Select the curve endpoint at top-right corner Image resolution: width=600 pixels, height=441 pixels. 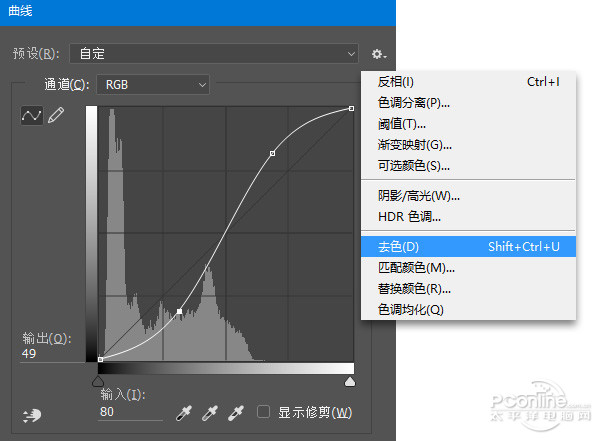click(x=351, y=109)
